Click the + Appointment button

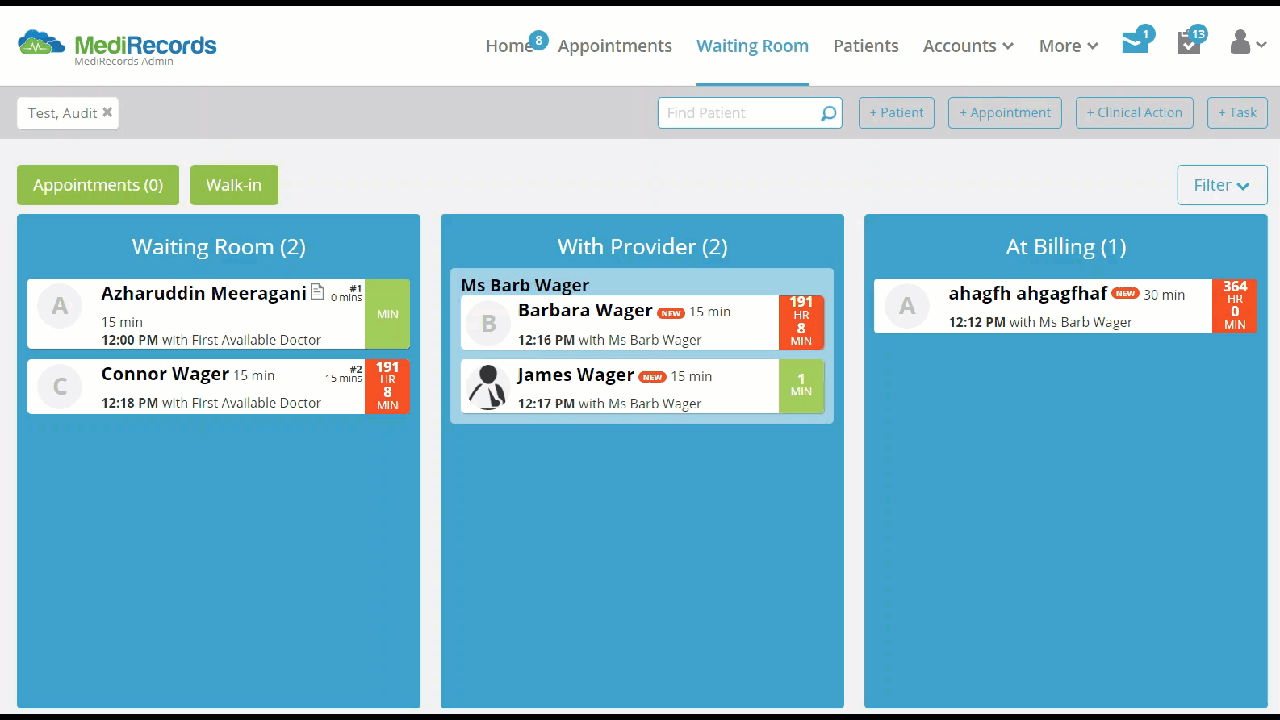1005,113
